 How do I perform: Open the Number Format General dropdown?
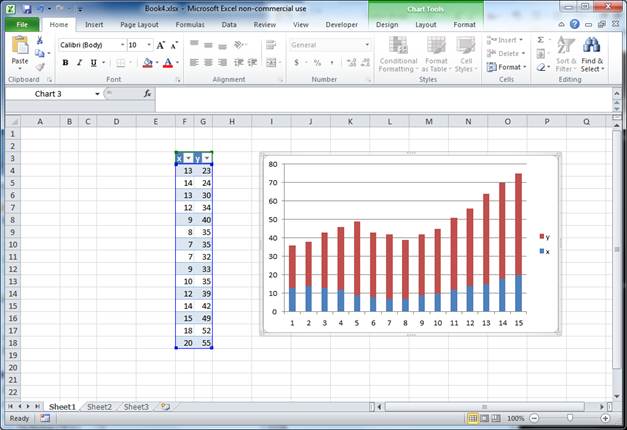pyautogui.click(x=367, y=45)
